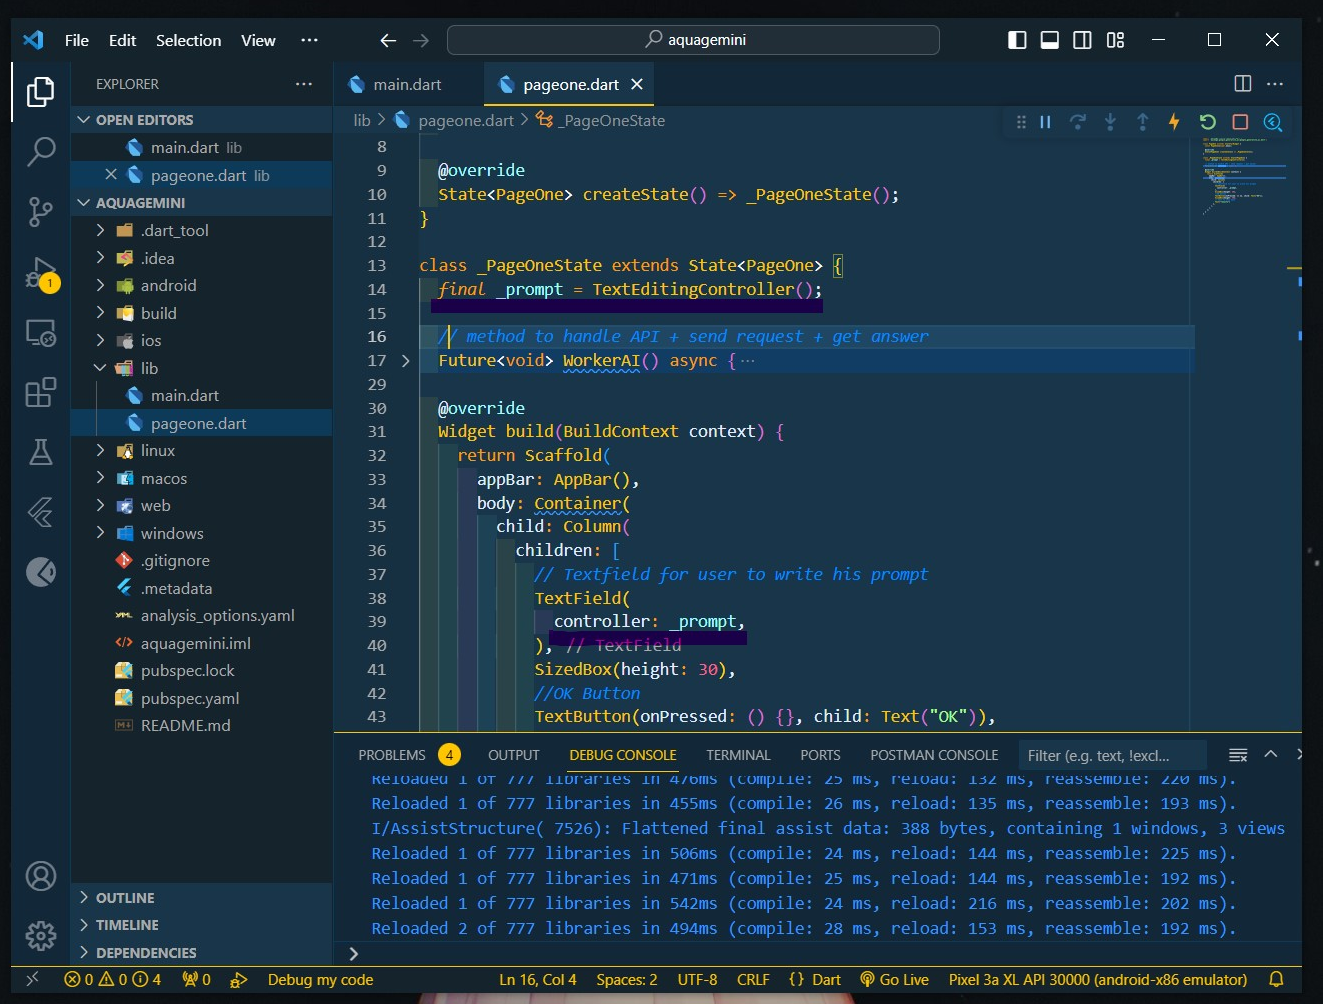This screenshot has height=1004, width=1323.
Task: Open the Flutter sidebar view
Action: click(40, 512)
